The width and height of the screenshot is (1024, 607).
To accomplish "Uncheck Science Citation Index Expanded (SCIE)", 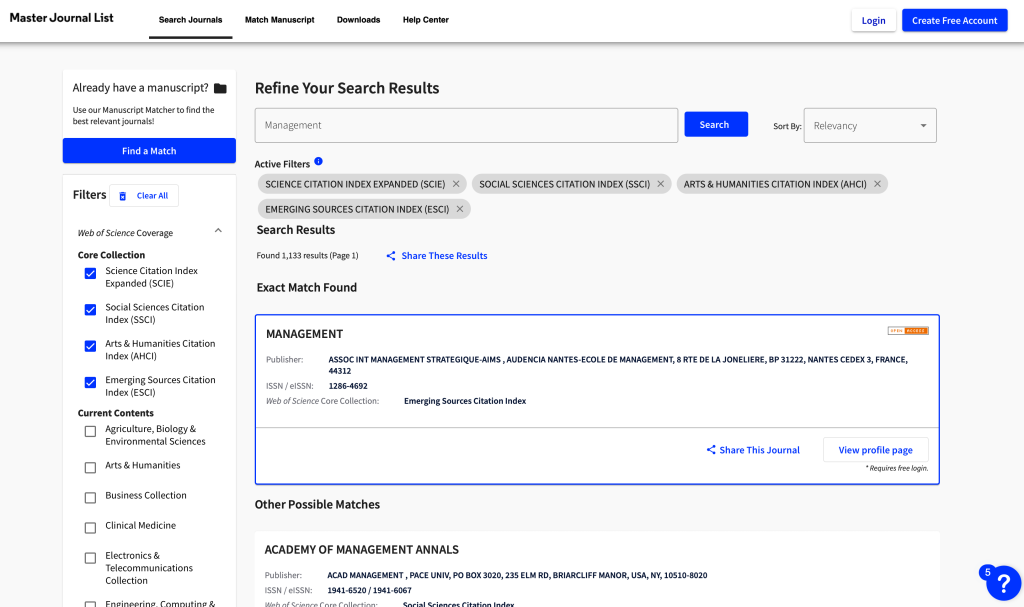I will click(x=90, y=273).
